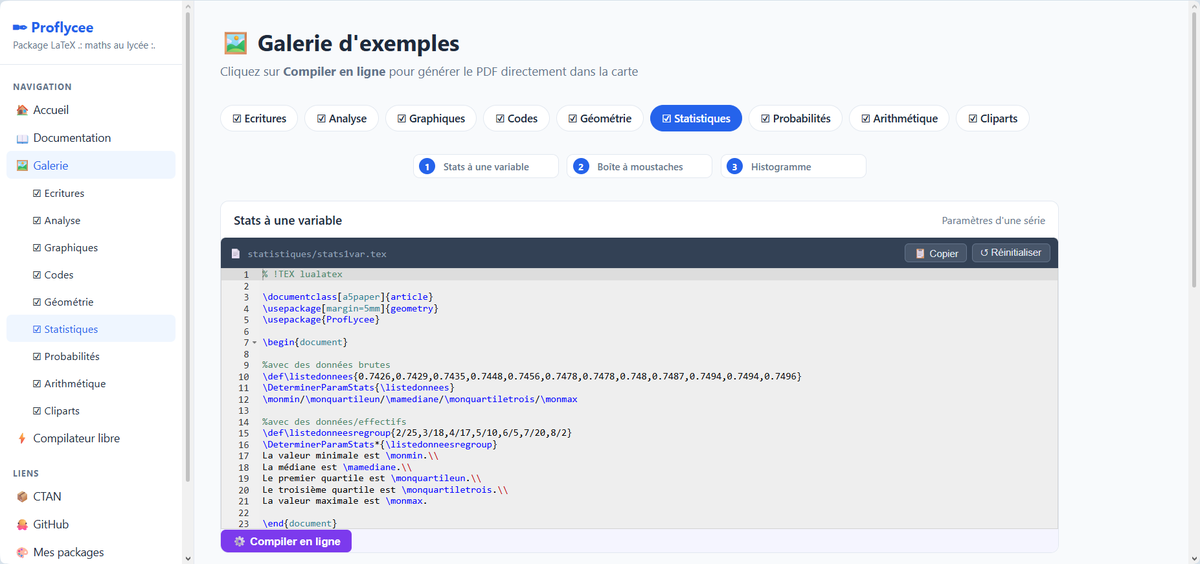The image size is (1200, 564).
Task: Click the package icon beside CTAN
Action: 22,496
